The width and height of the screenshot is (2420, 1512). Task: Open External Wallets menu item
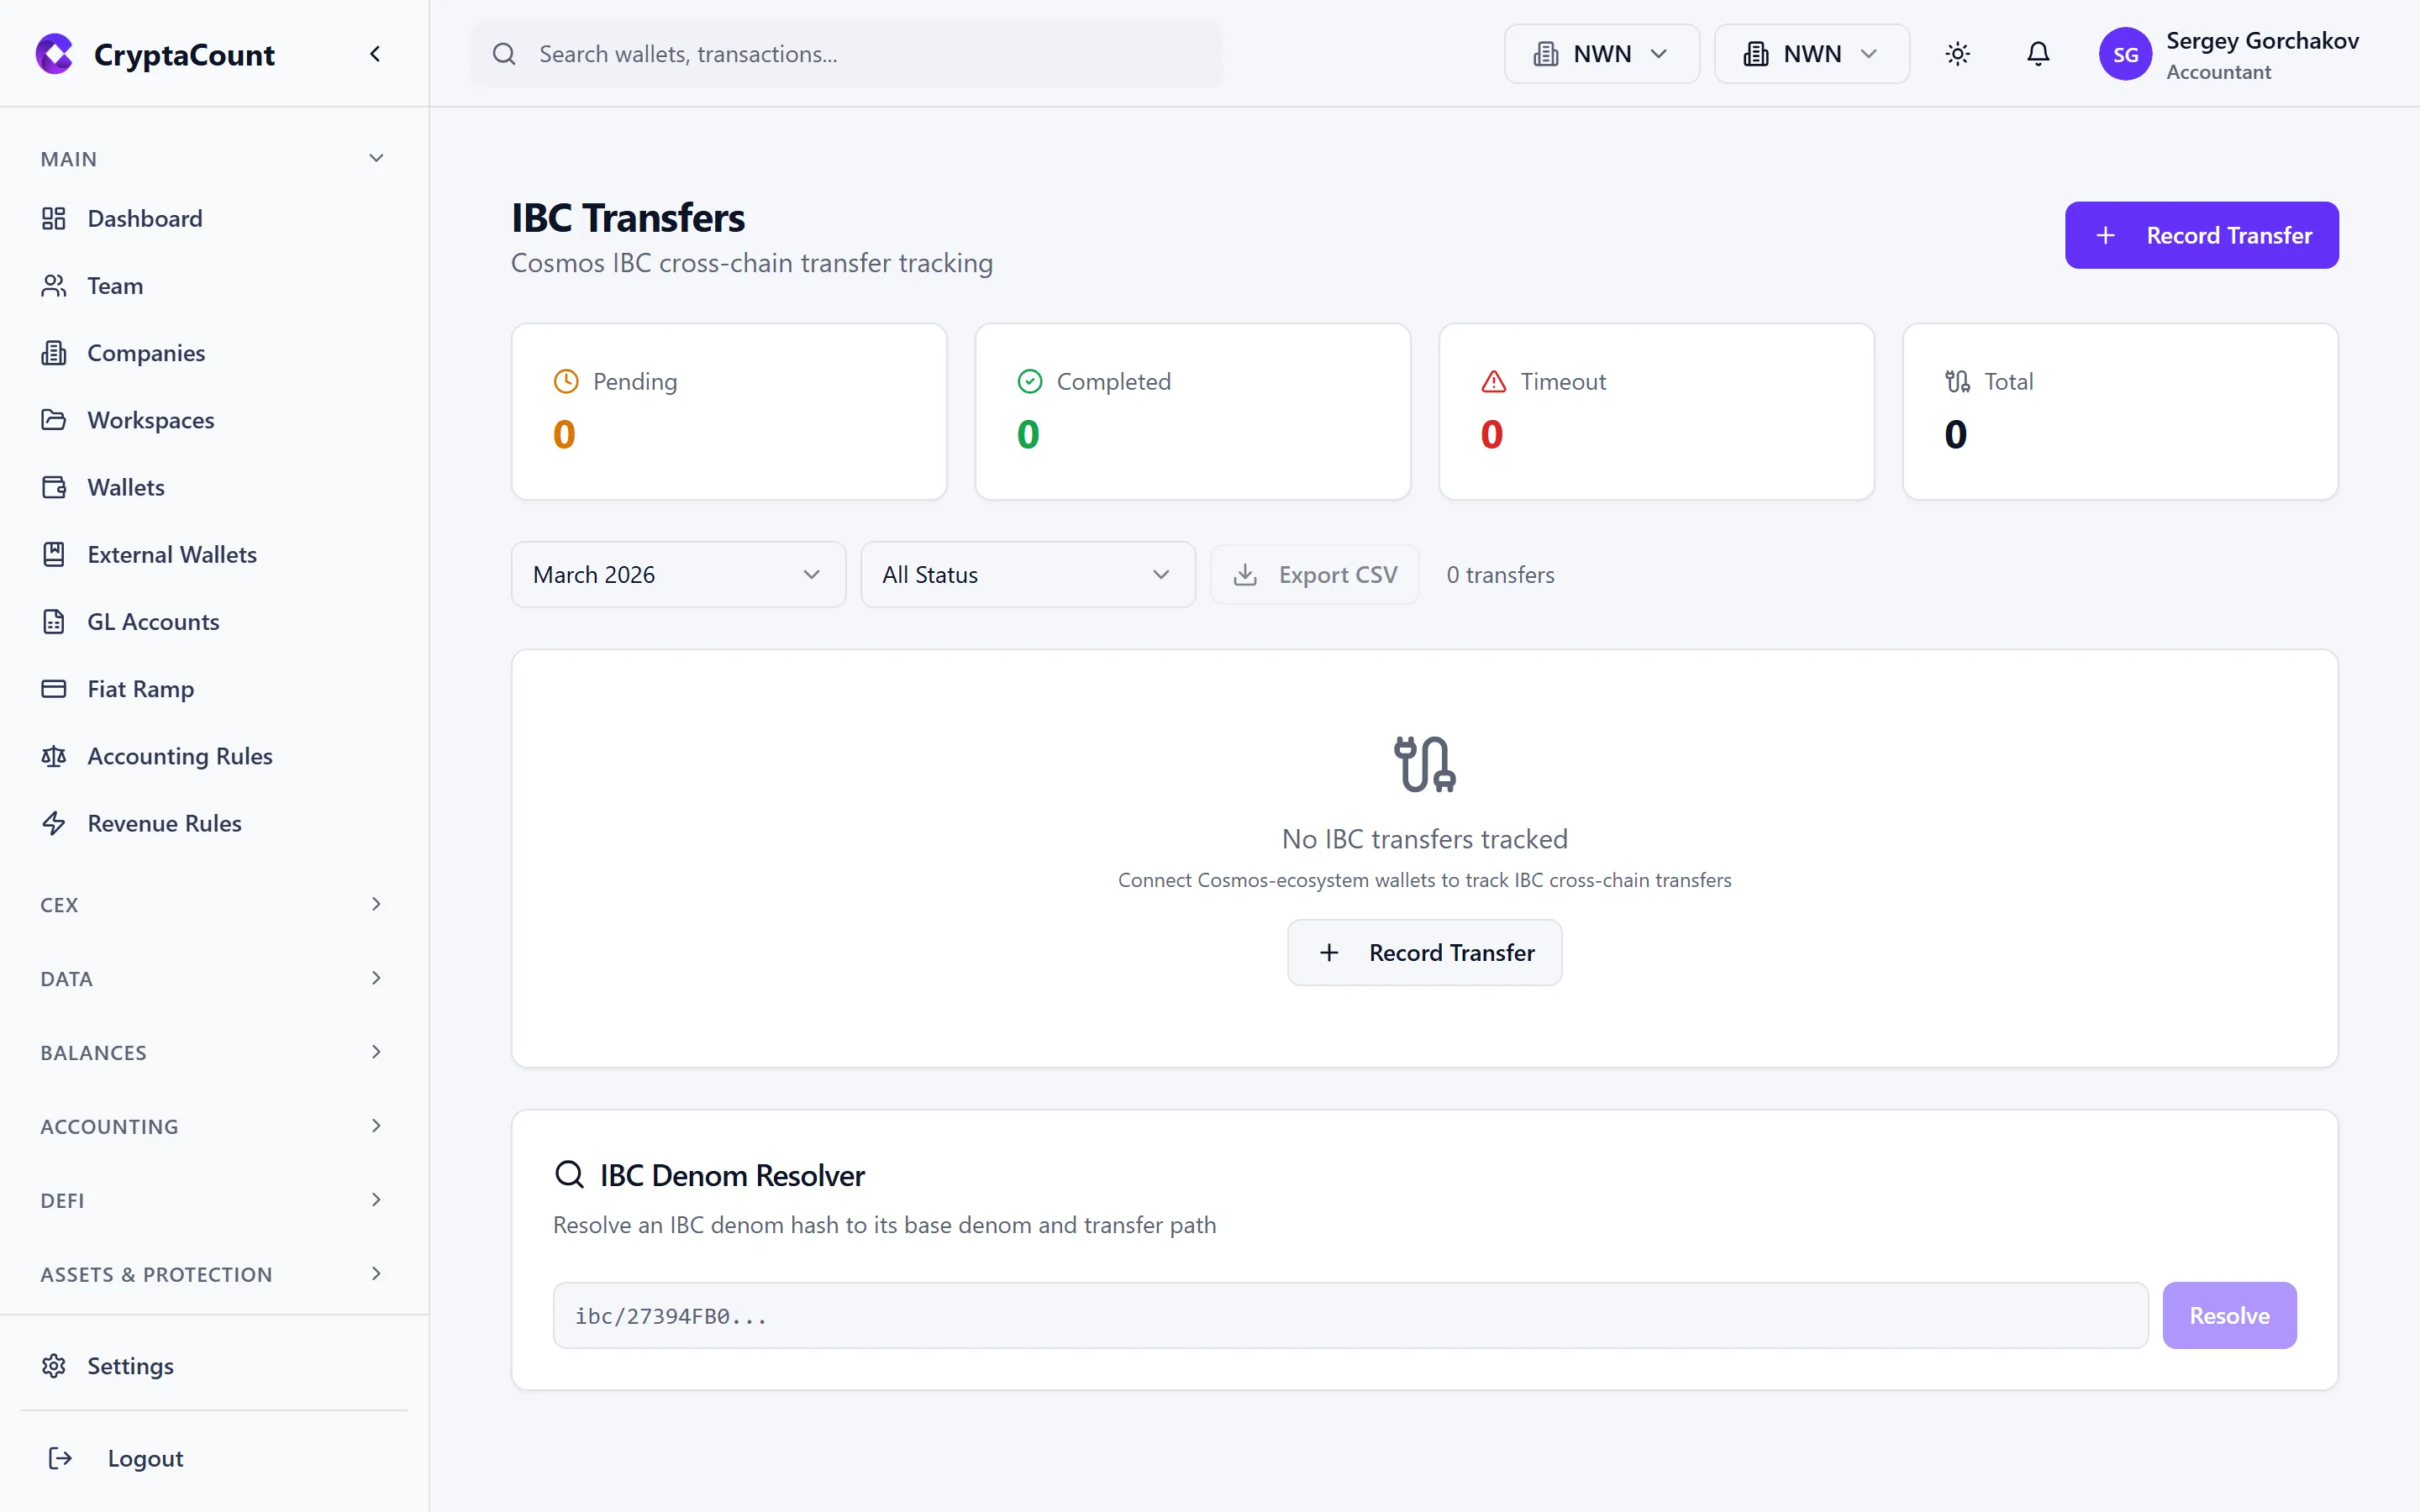(x=172, y=555)
